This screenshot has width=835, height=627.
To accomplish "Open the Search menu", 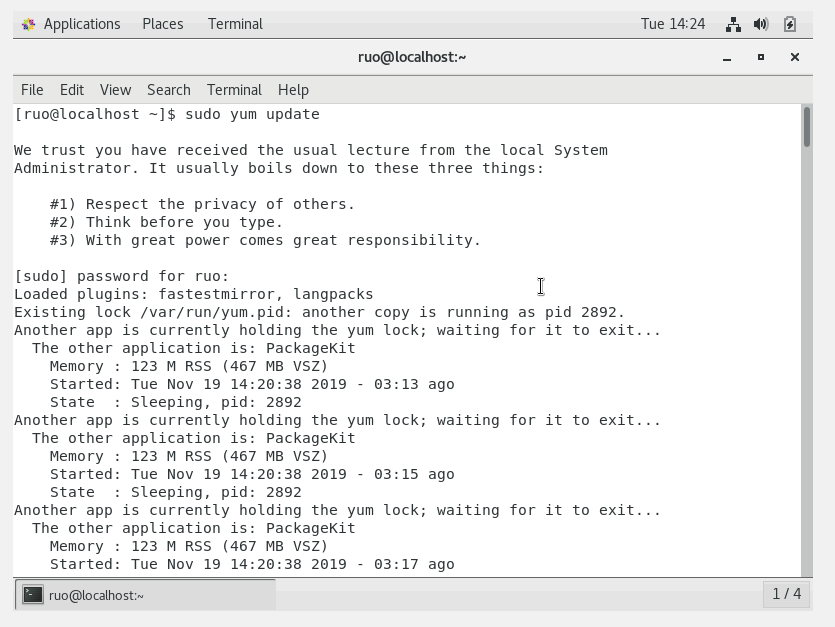I will pyautogui.click(x=168, y=90).
